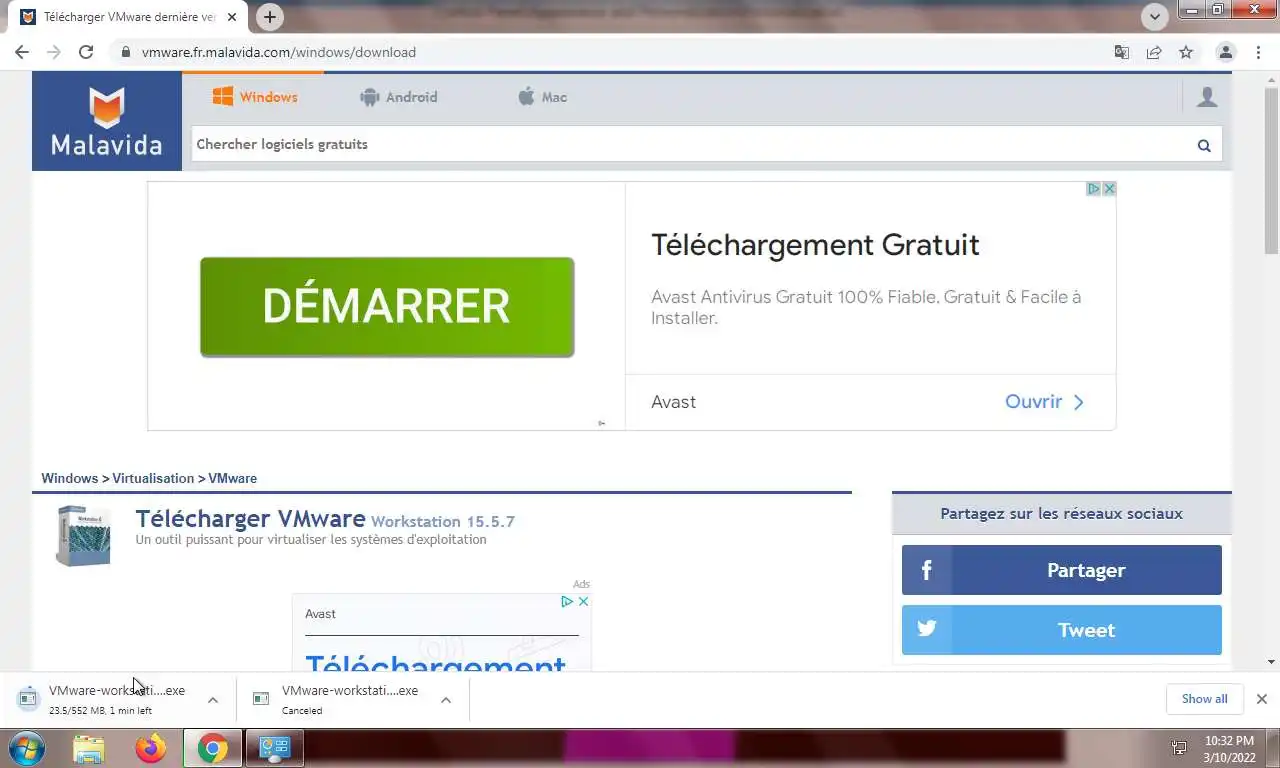1280x768 pixels.
Task: Click the Google Translate icon
Action: (x=1122, y=52)
